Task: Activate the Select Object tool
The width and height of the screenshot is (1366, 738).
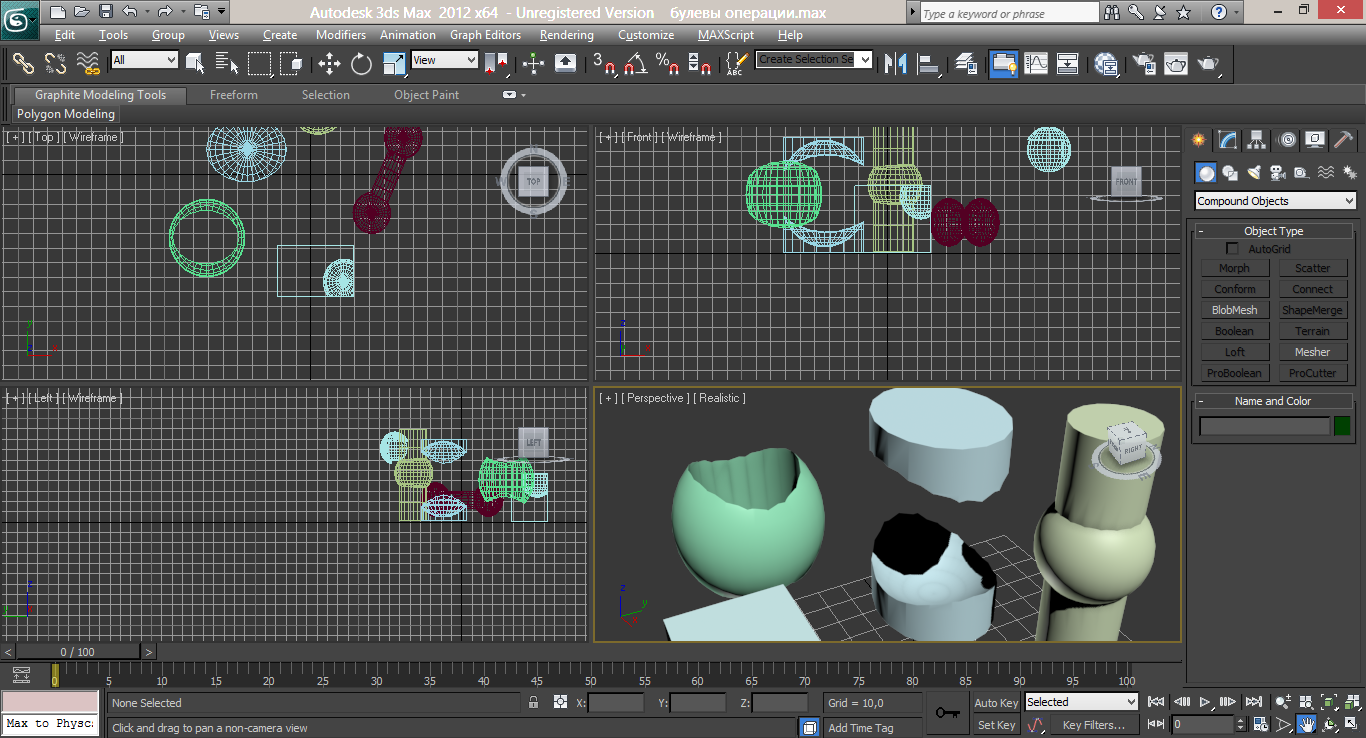Action: 195,64
